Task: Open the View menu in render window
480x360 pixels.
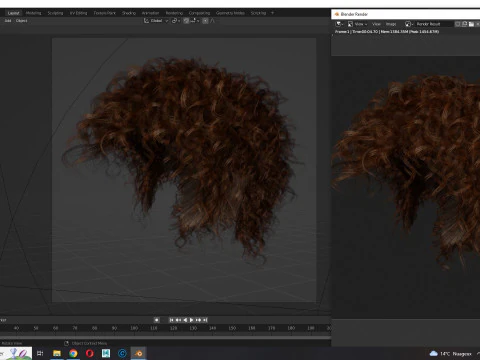Action: pyautogui.click(x=376, y=24)
